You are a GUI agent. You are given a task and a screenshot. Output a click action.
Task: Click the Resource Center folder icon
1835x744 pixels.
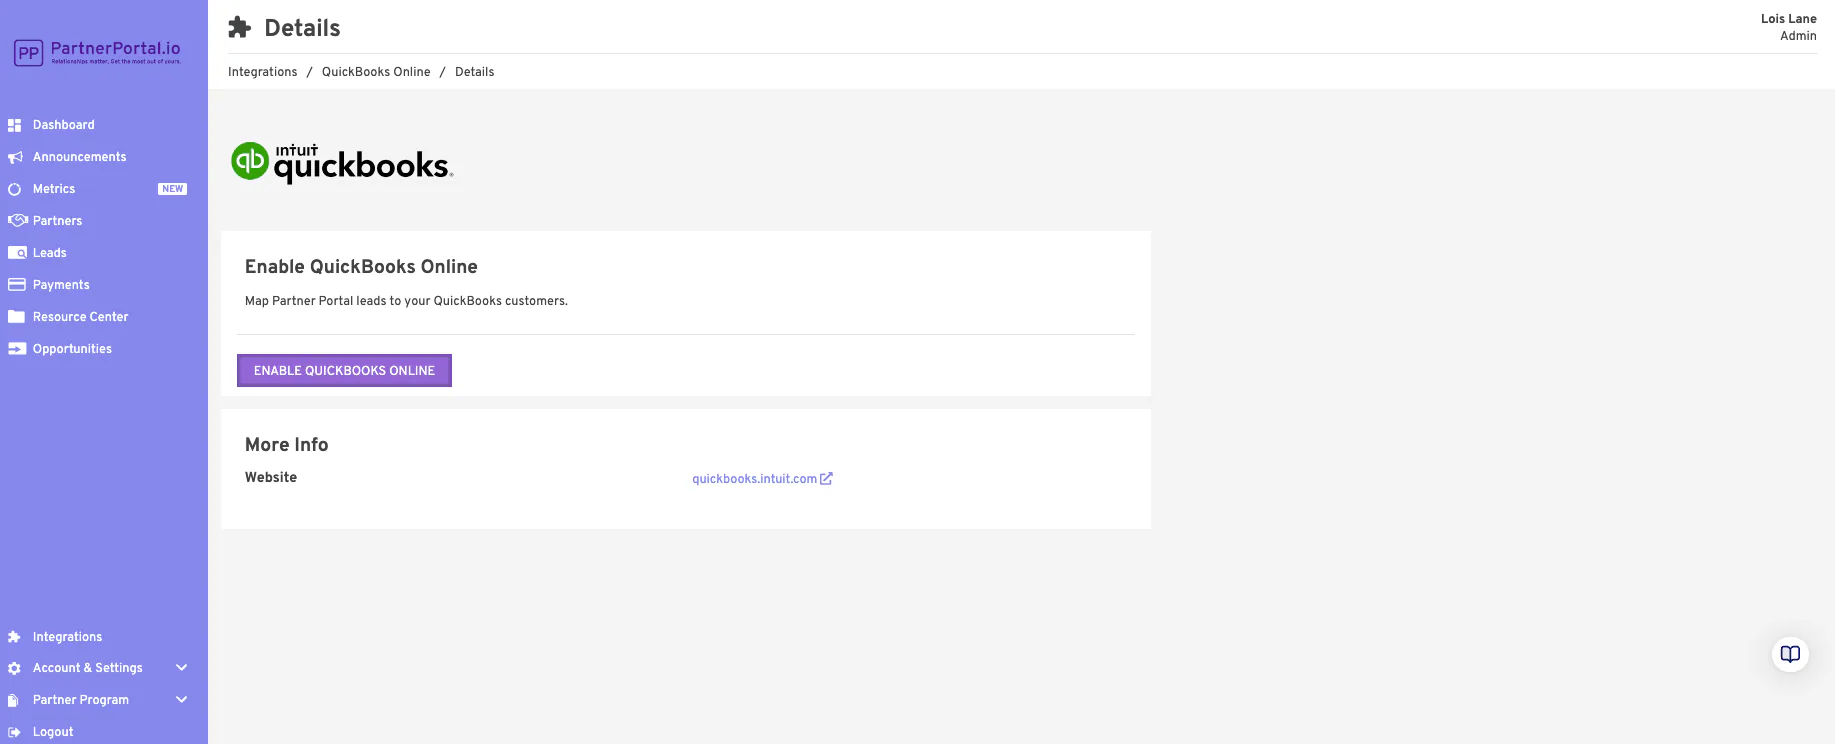(16, 317)
